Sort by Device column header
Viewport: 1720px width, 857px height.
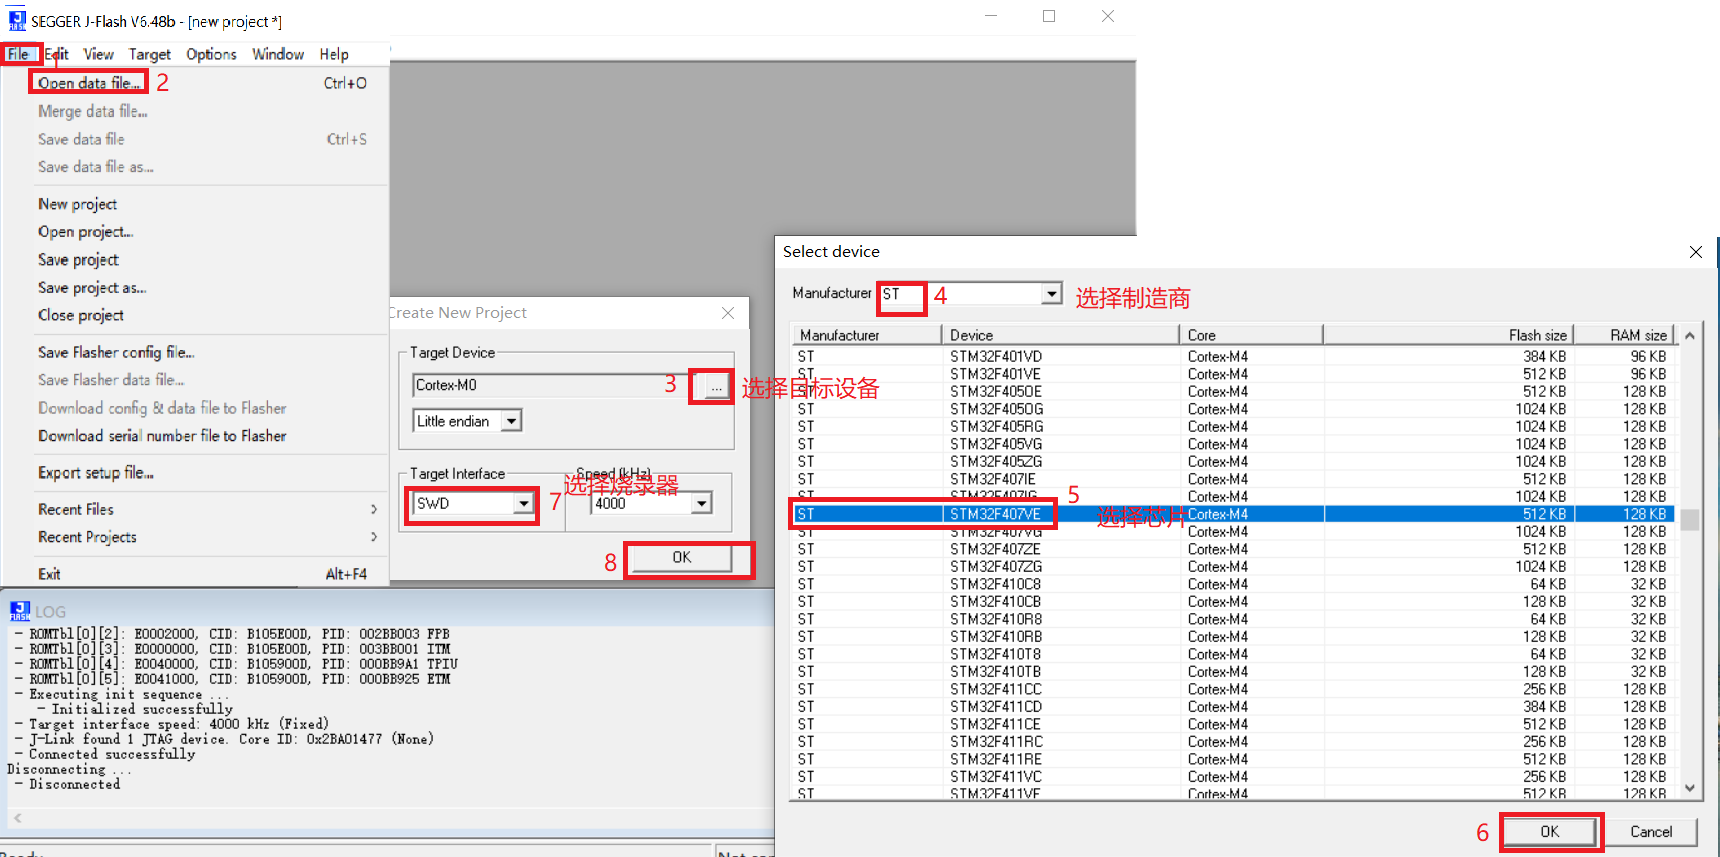(1060, 335)
